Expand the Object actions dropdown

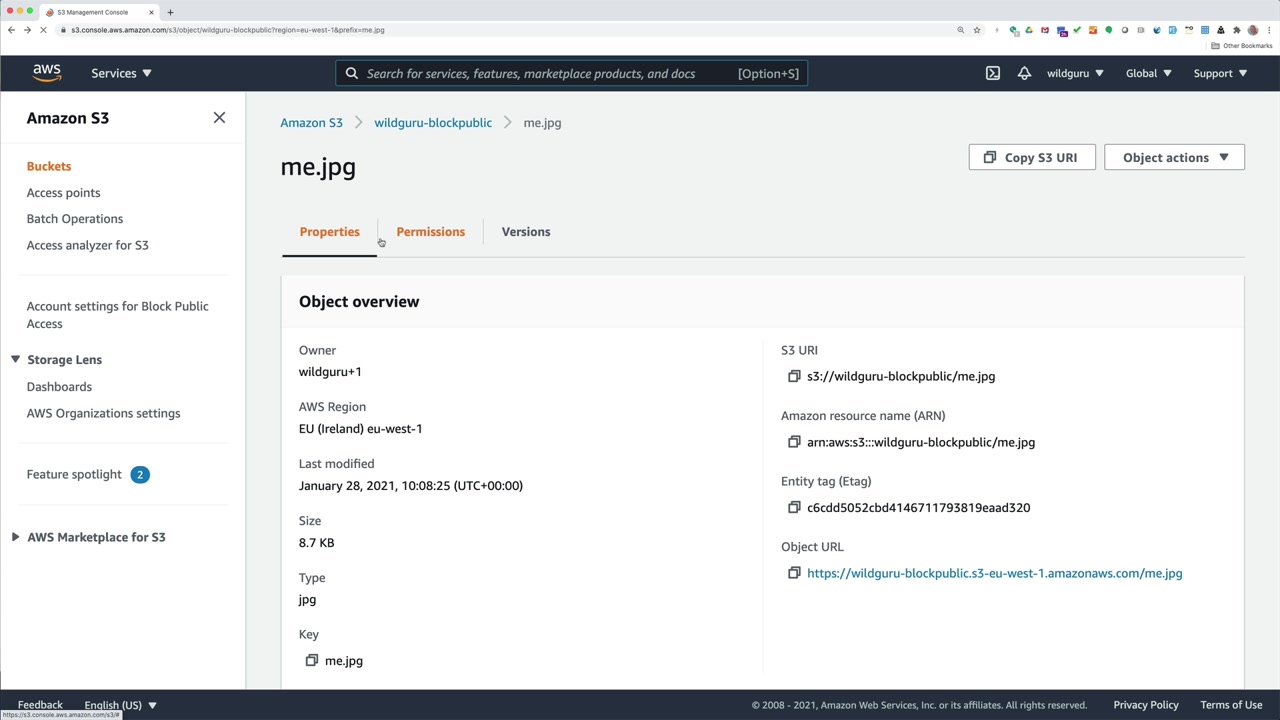(x=1174, y=157)
